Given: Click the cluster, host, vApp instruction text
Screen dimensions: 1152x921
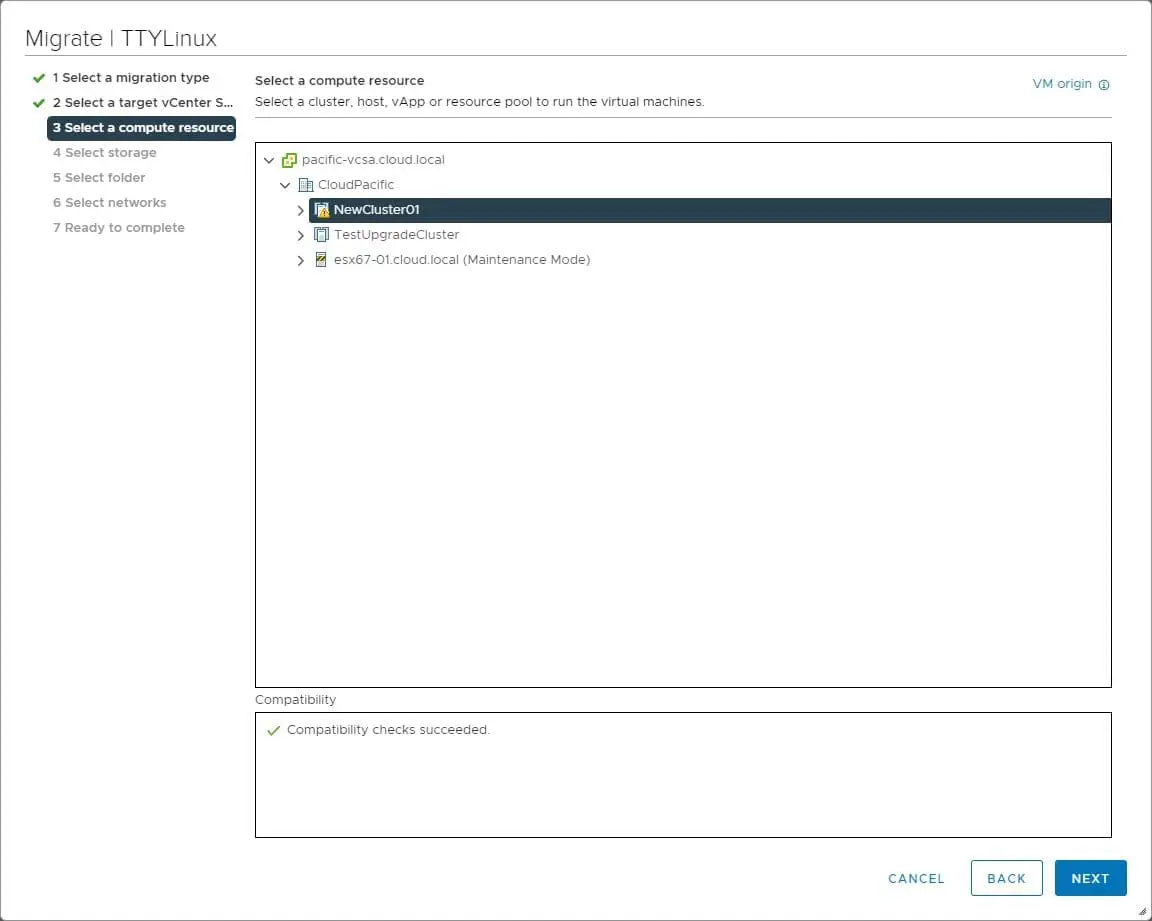Looking at the screenshot, I should [480, 102].
